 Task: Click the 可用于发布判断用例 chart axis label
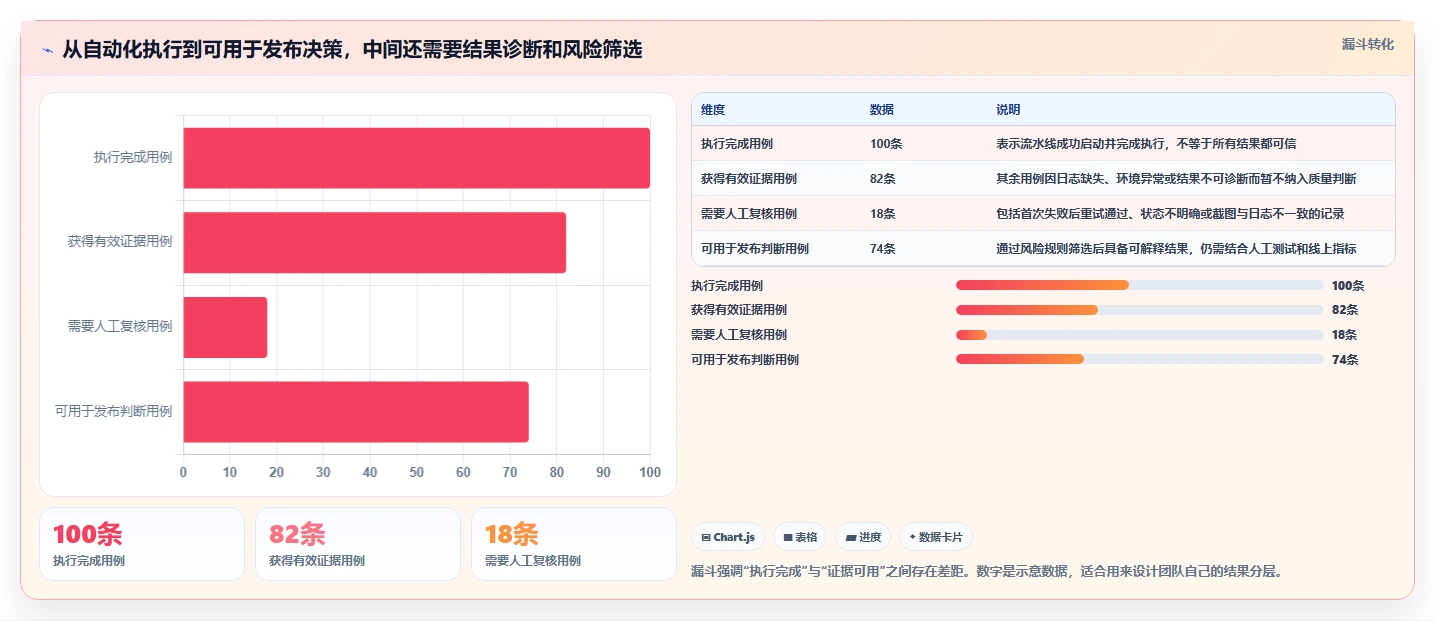114,411
